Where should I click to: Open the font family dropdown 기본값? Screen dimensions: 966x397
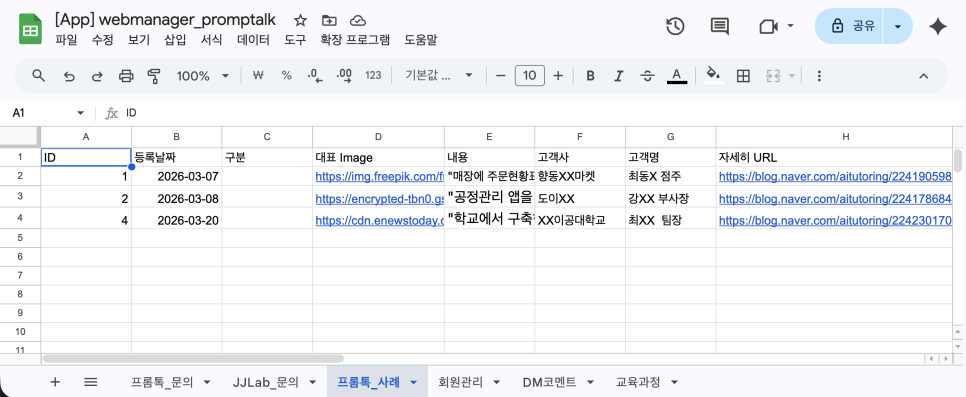coord(439,76)
